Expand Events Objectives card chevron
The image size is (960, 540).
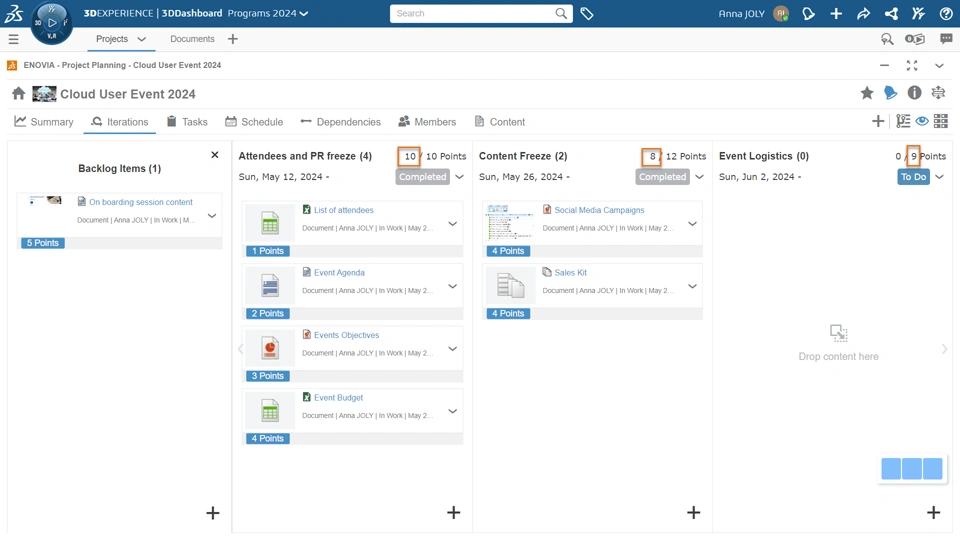click(452, 349)
